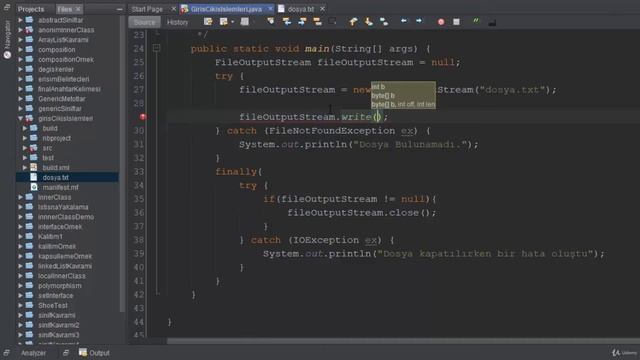640x360 pixels.
Task: Open the Analyzer panel button
Action: click(x=33, y=353)
